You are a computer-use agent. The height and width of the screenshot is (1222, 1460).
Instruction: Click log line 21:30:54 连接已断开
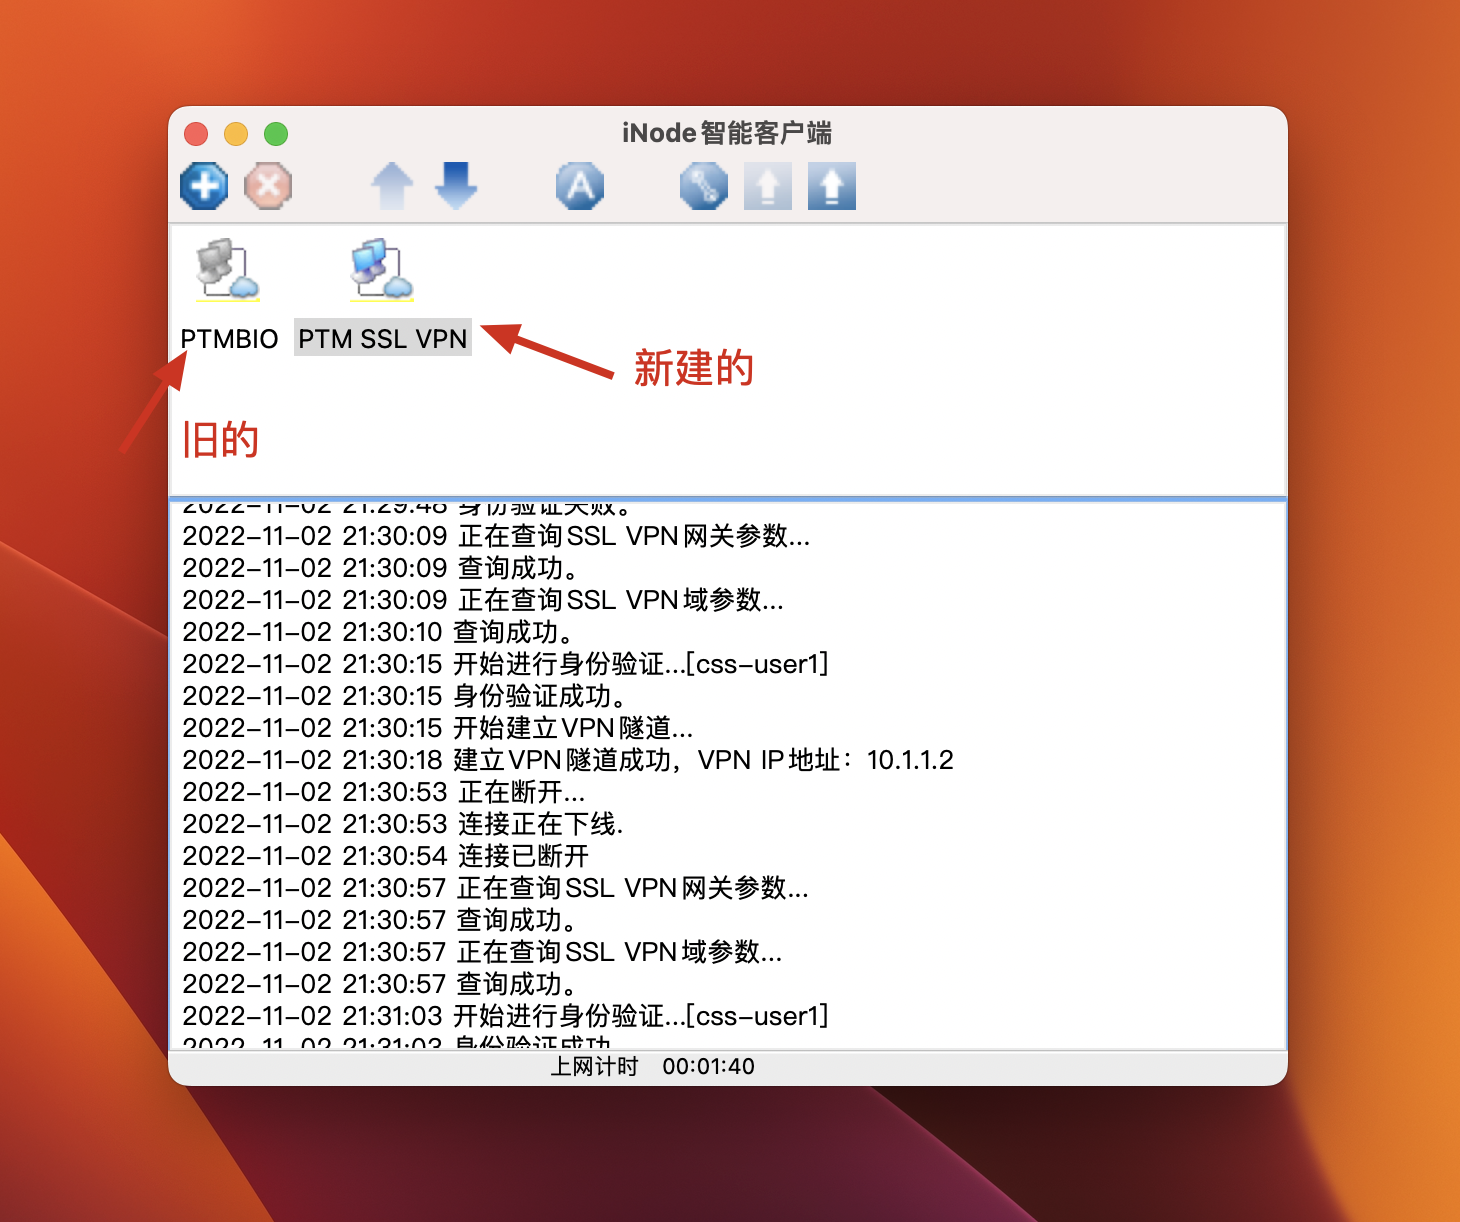[386, 856]
